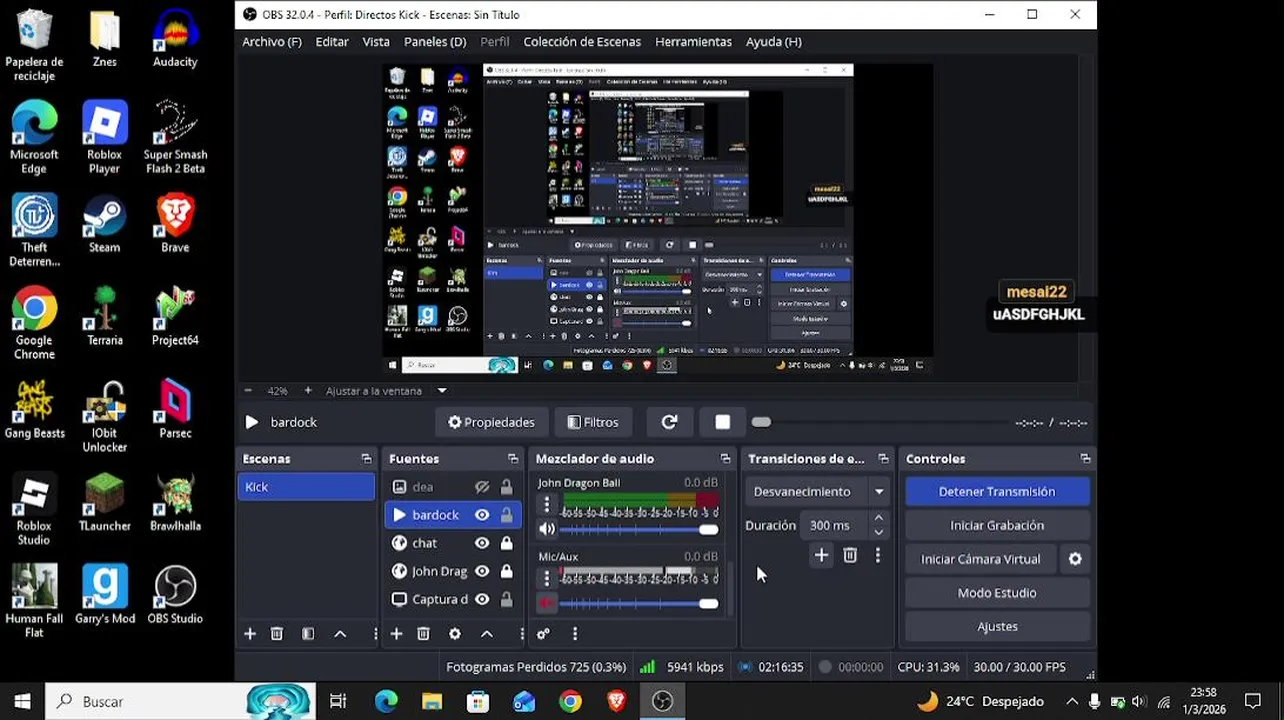1284x720 pixels.
Task: Zoom in the preview with the plus icon
Action: pyautogui.click(x=308, y=391)
